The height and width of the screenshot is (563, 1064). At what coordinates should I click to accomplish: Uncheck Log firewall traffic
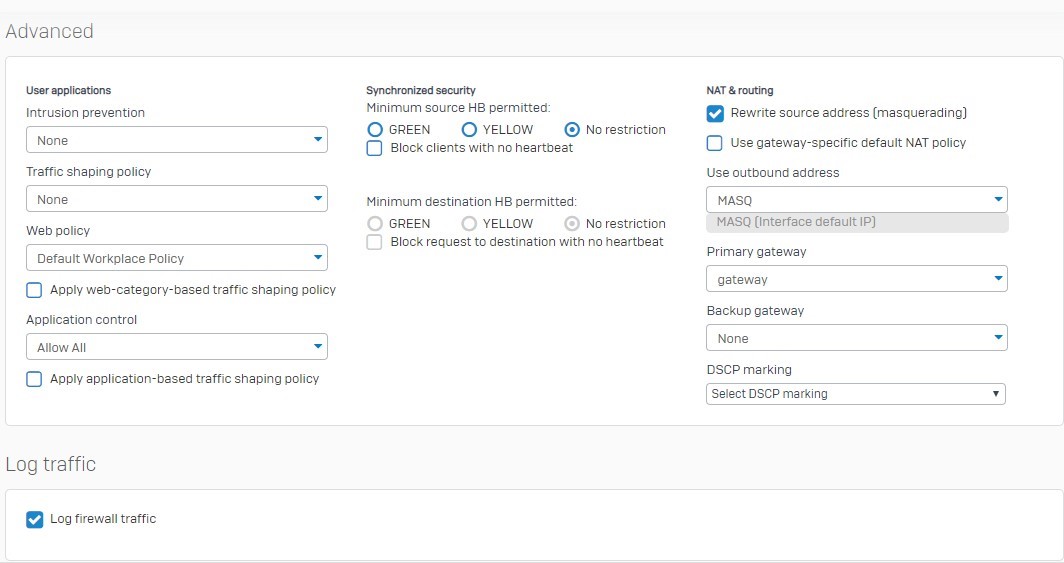click(x=35, y=520)
